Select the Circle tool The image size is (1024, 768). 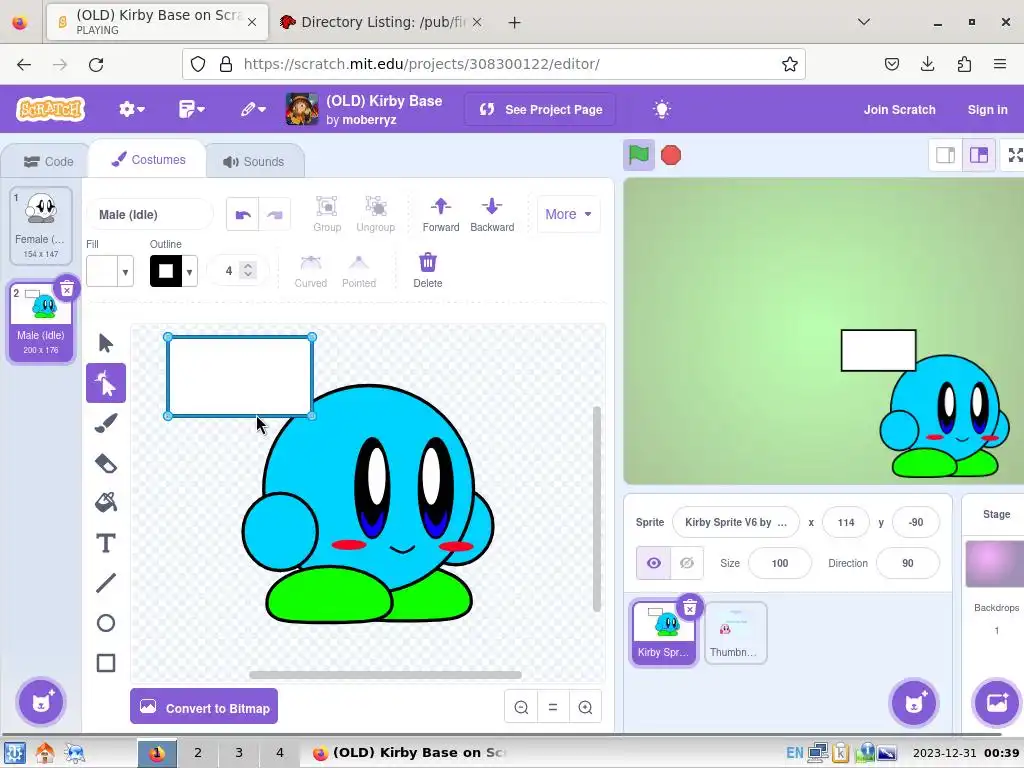click(x=106, y=623)
